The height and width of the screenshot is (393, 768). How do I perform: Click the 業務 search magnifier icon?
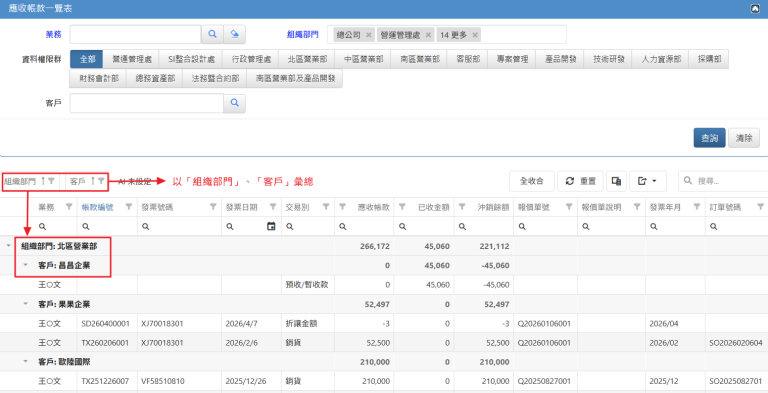pos(213,34)
